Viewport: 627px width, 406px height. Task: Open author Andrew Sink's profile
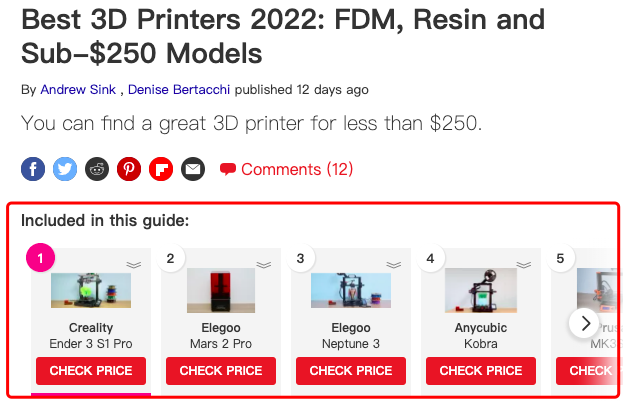click(78, 90)
